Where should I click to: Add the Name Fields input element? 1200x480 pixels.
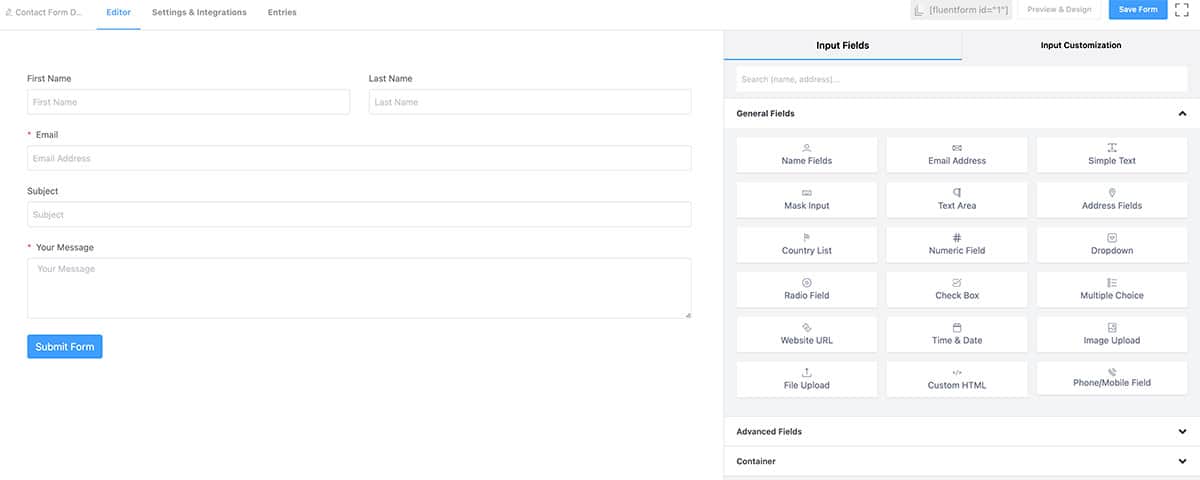click(x=806, y=154)
